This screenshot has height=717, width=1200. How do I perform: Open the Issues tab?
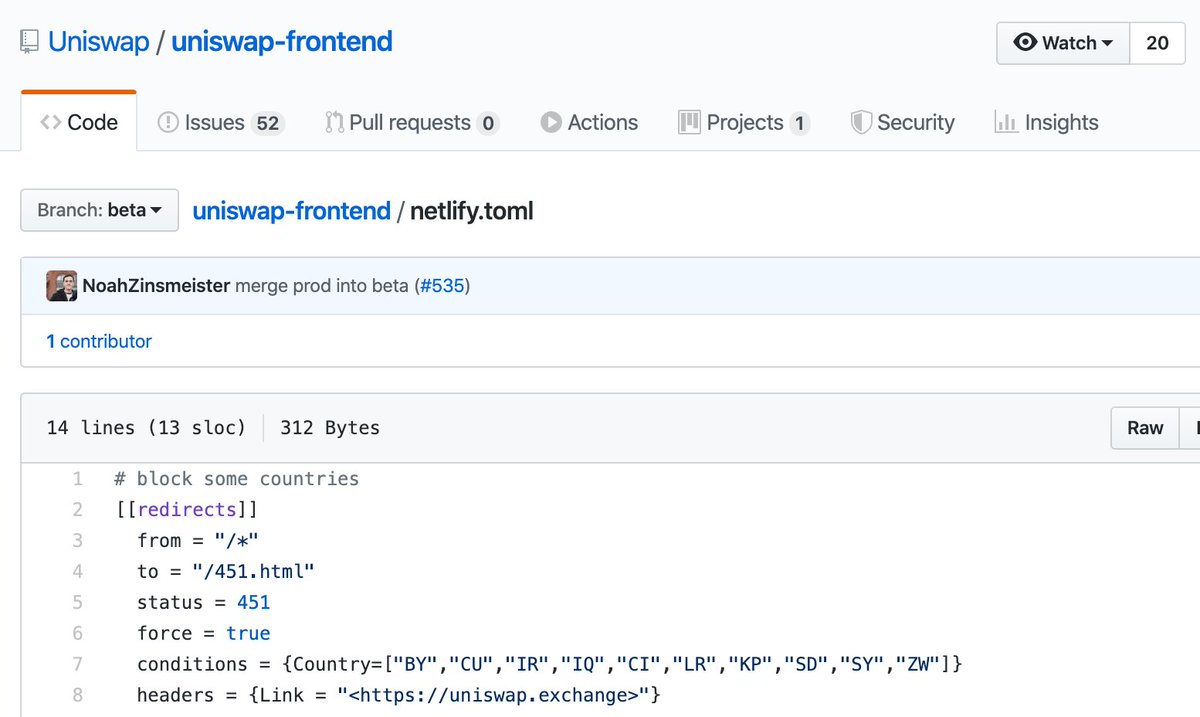[x=221, y=122]
